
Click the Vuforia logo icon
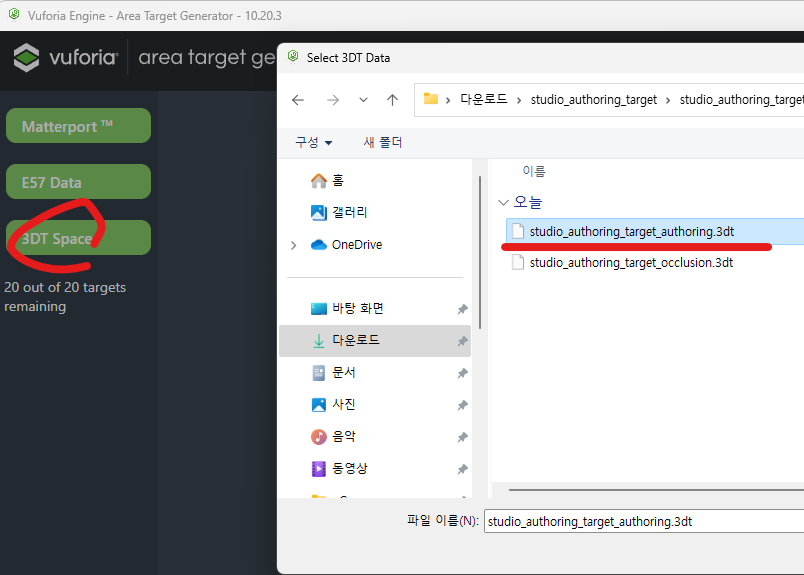[x=26, y=57]
